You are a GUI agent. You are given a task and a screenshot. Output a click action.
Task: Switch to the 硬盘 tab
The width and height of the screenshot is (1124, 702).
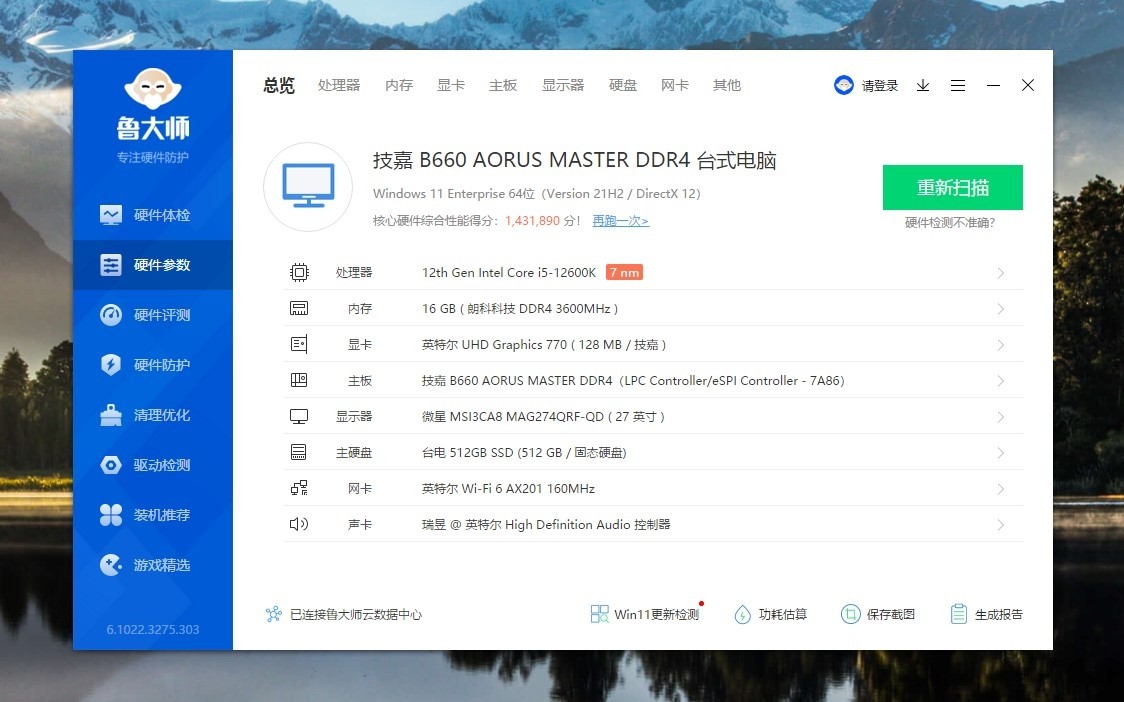(622, 85)
